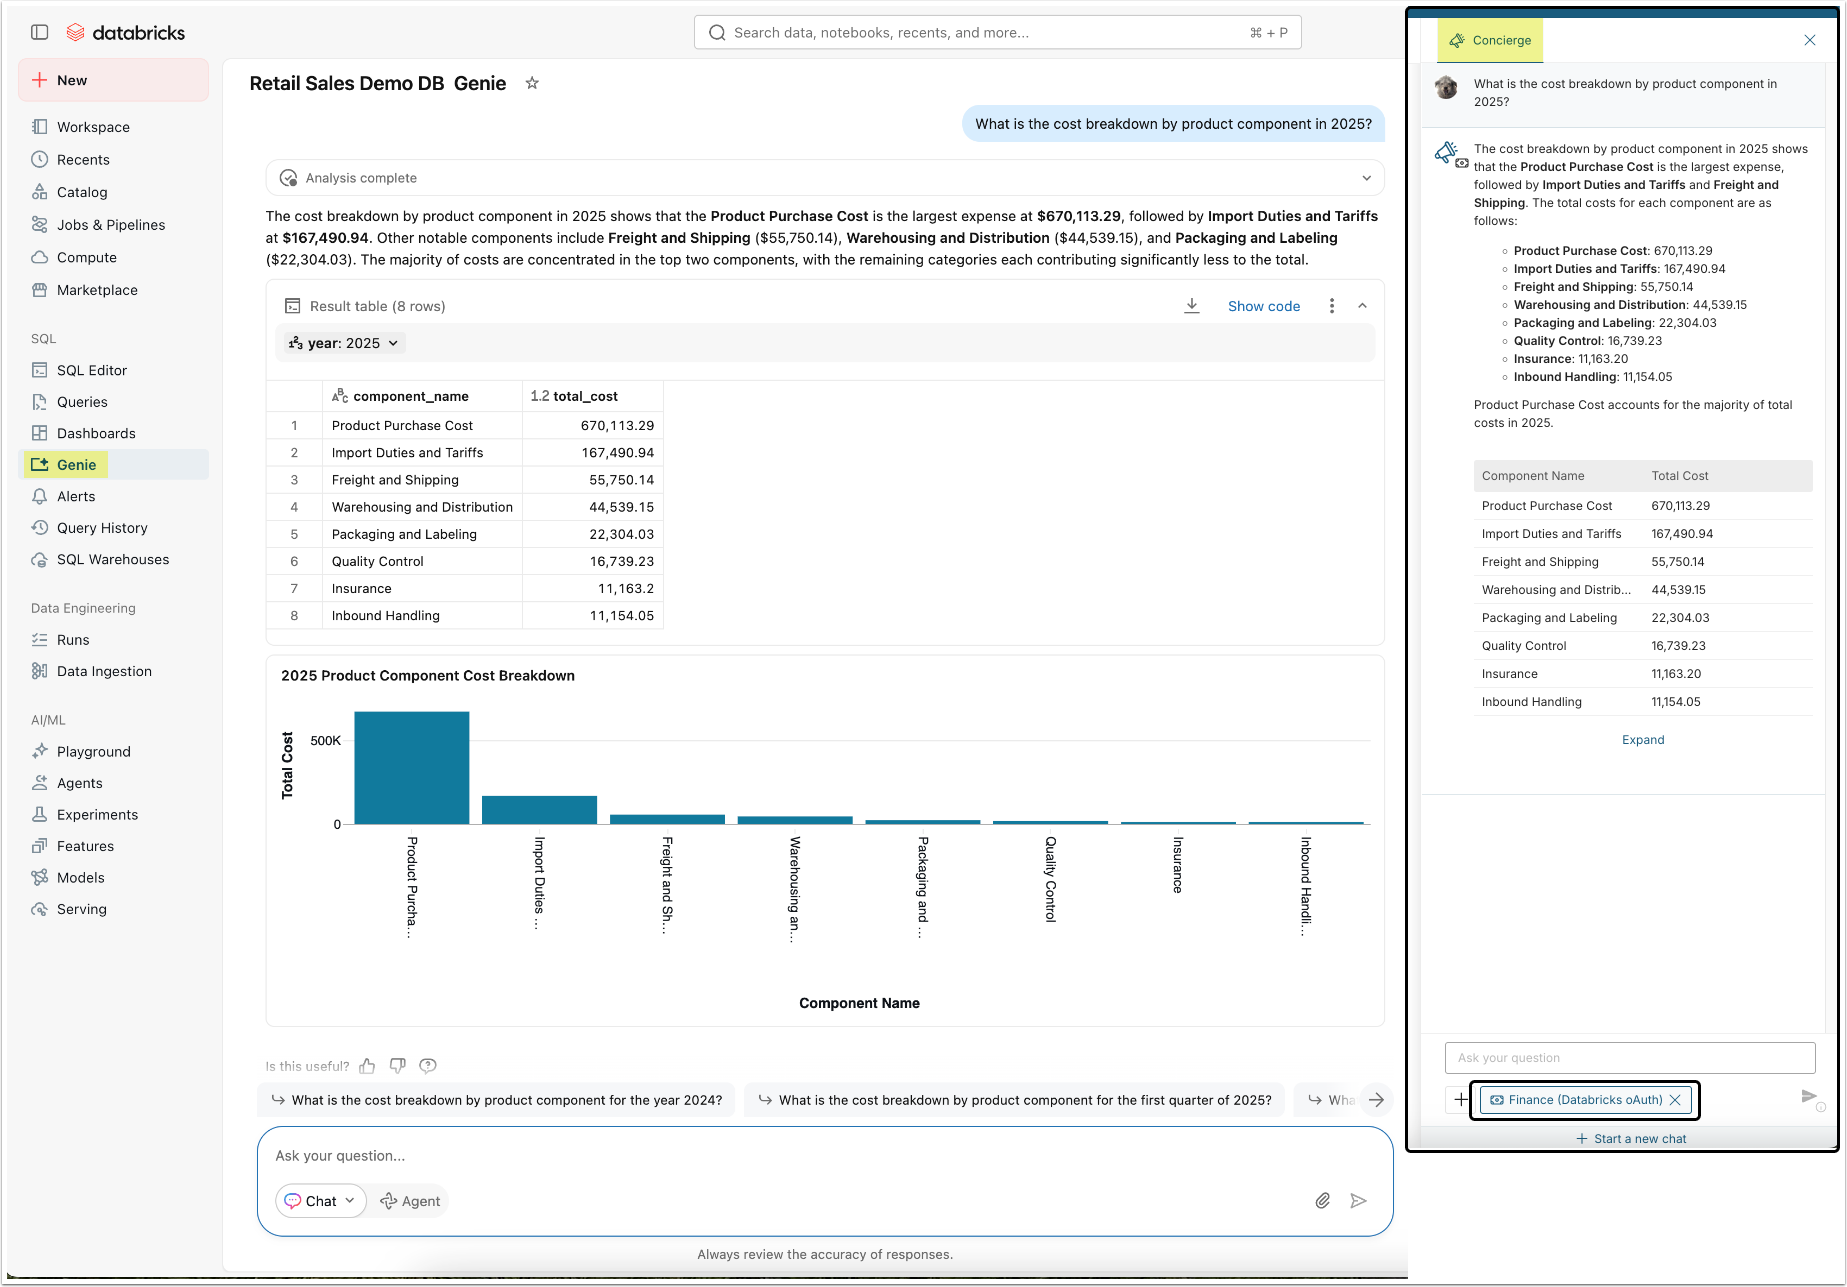Remove Finance (Databricks oAuth) chip
Viewport: 1847px width, 1287px height.
click(x=1675, y=1100)
